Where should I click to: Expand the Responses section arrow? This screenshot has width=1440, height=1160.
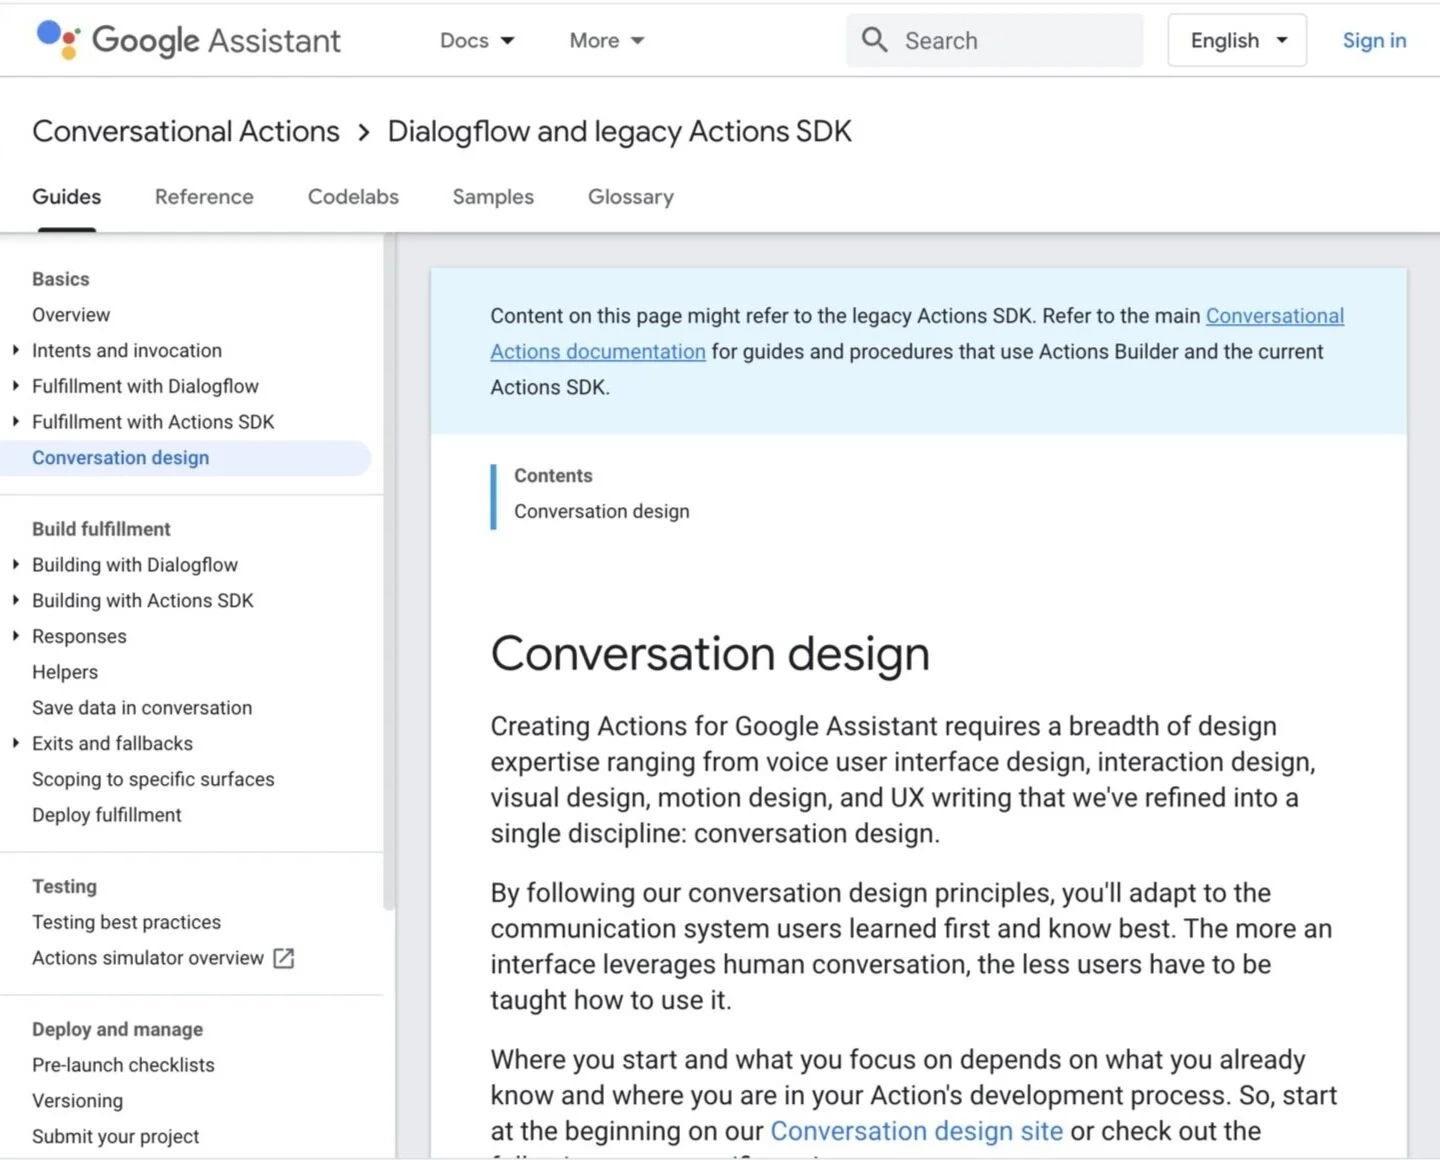(x=15, y=636)
